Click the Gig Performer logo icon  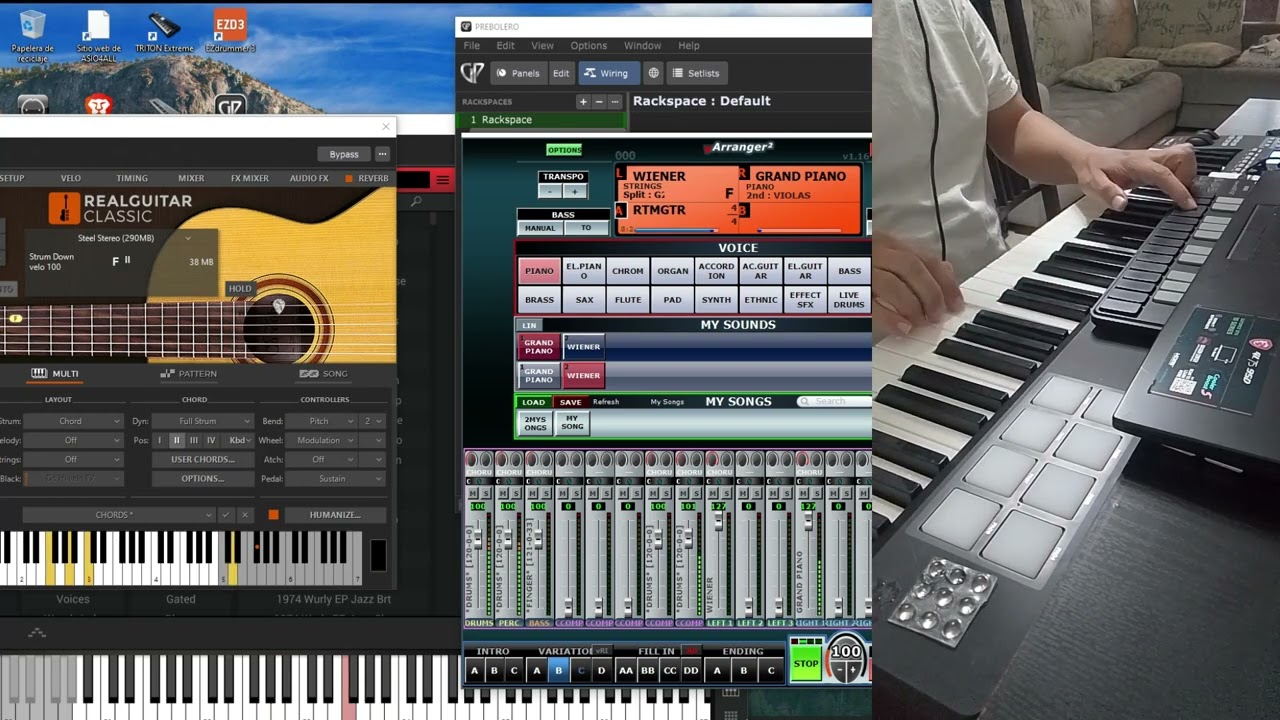click(471, 73)
